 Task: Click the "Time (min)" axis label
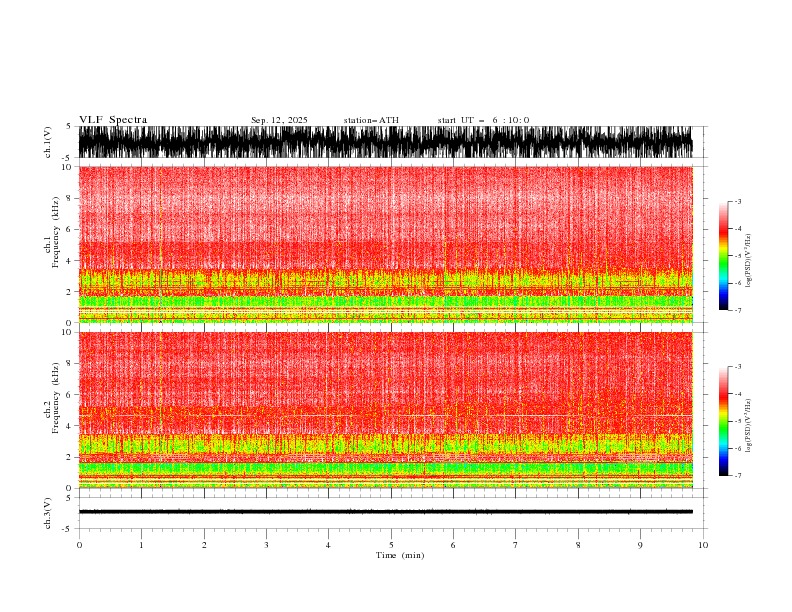[400, 555]
